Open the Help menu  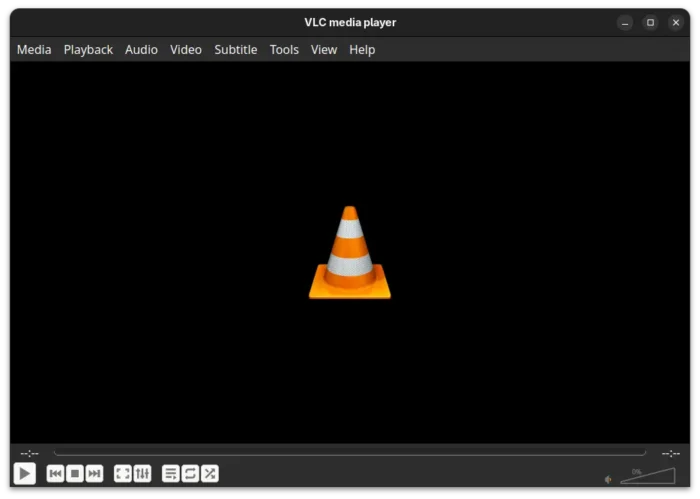(x=362, y=49)
